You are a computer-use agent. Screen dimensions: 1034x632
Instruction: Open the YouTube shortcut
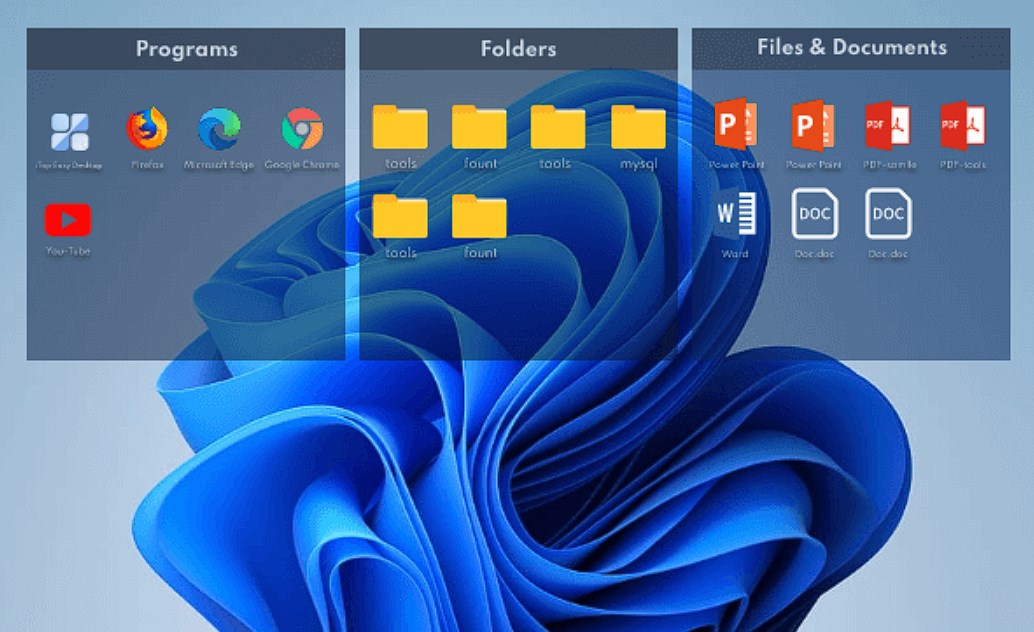70,218
